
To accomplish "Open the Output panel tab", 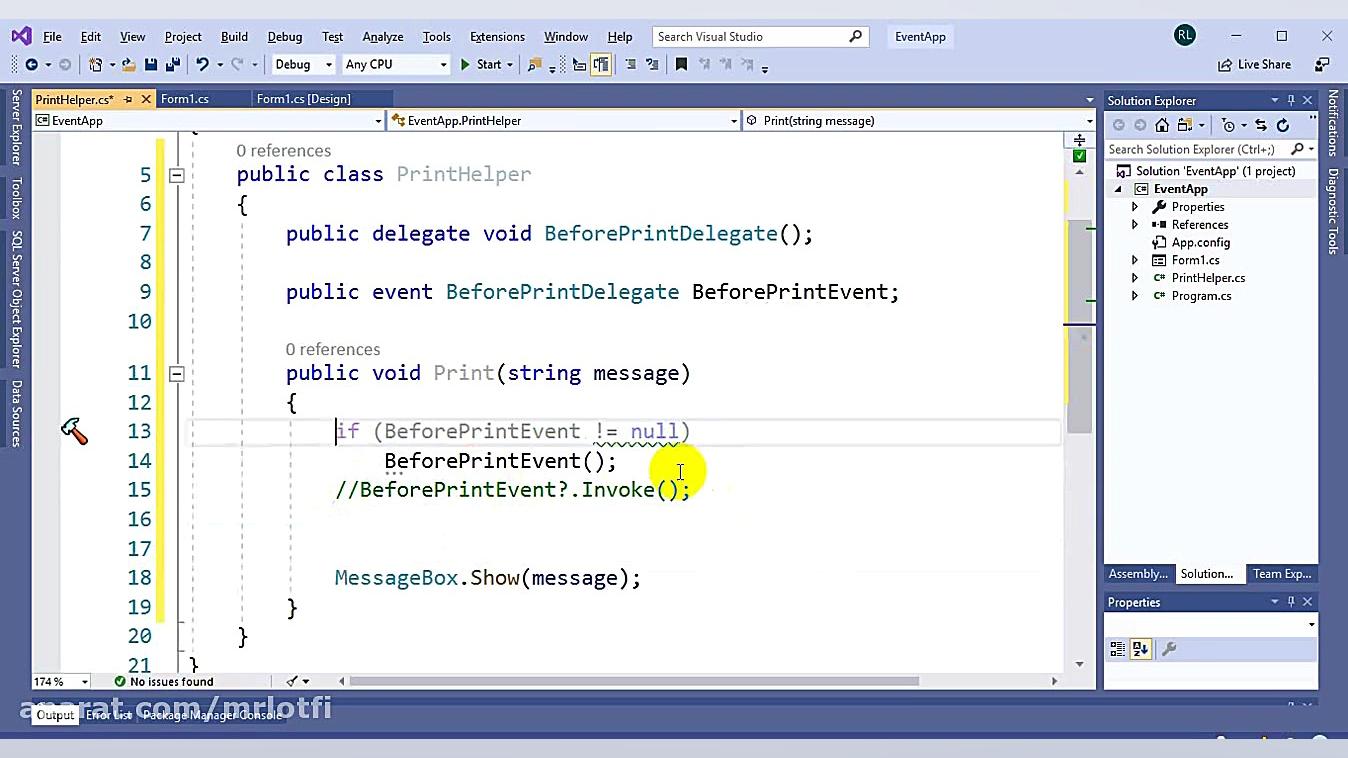I will 55,715.
